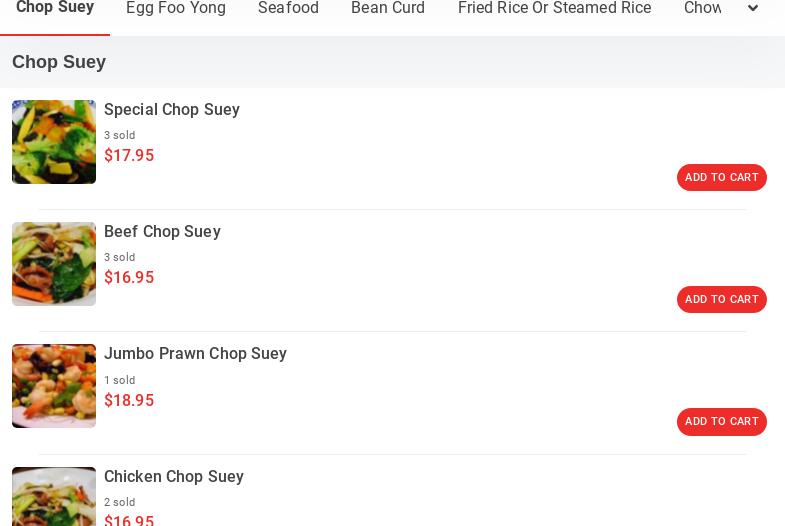Add Jumbo Prawn Chop Suey to cart
This screenshot has height=526, width=785.
(x=721, y=422)
